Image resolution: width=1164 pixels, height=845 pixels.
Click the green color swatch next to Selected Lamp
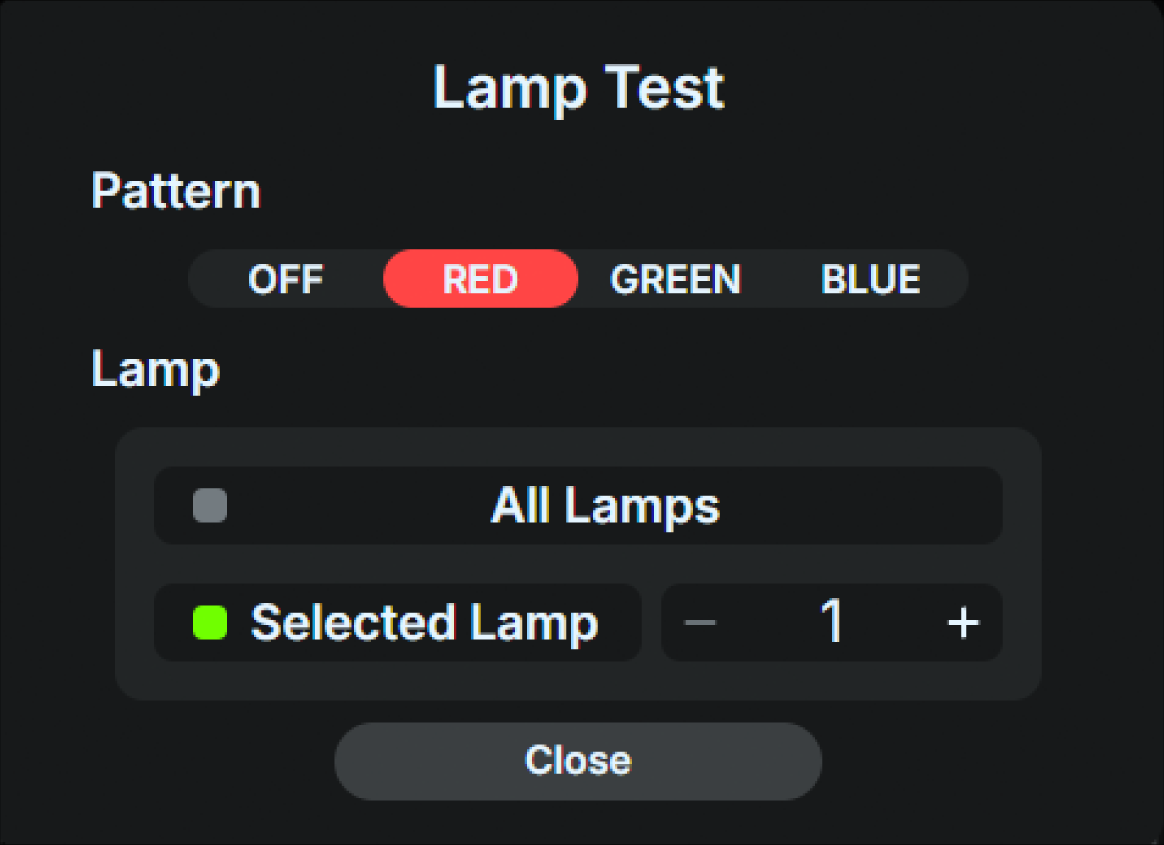(208, 622)
